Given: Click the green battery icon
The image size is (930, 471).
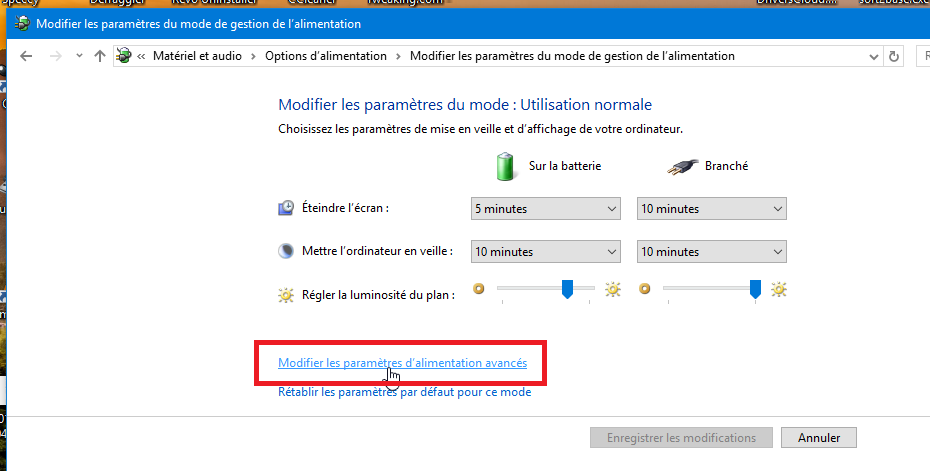Looking at the screenshot, I should [x=508, y=165].
